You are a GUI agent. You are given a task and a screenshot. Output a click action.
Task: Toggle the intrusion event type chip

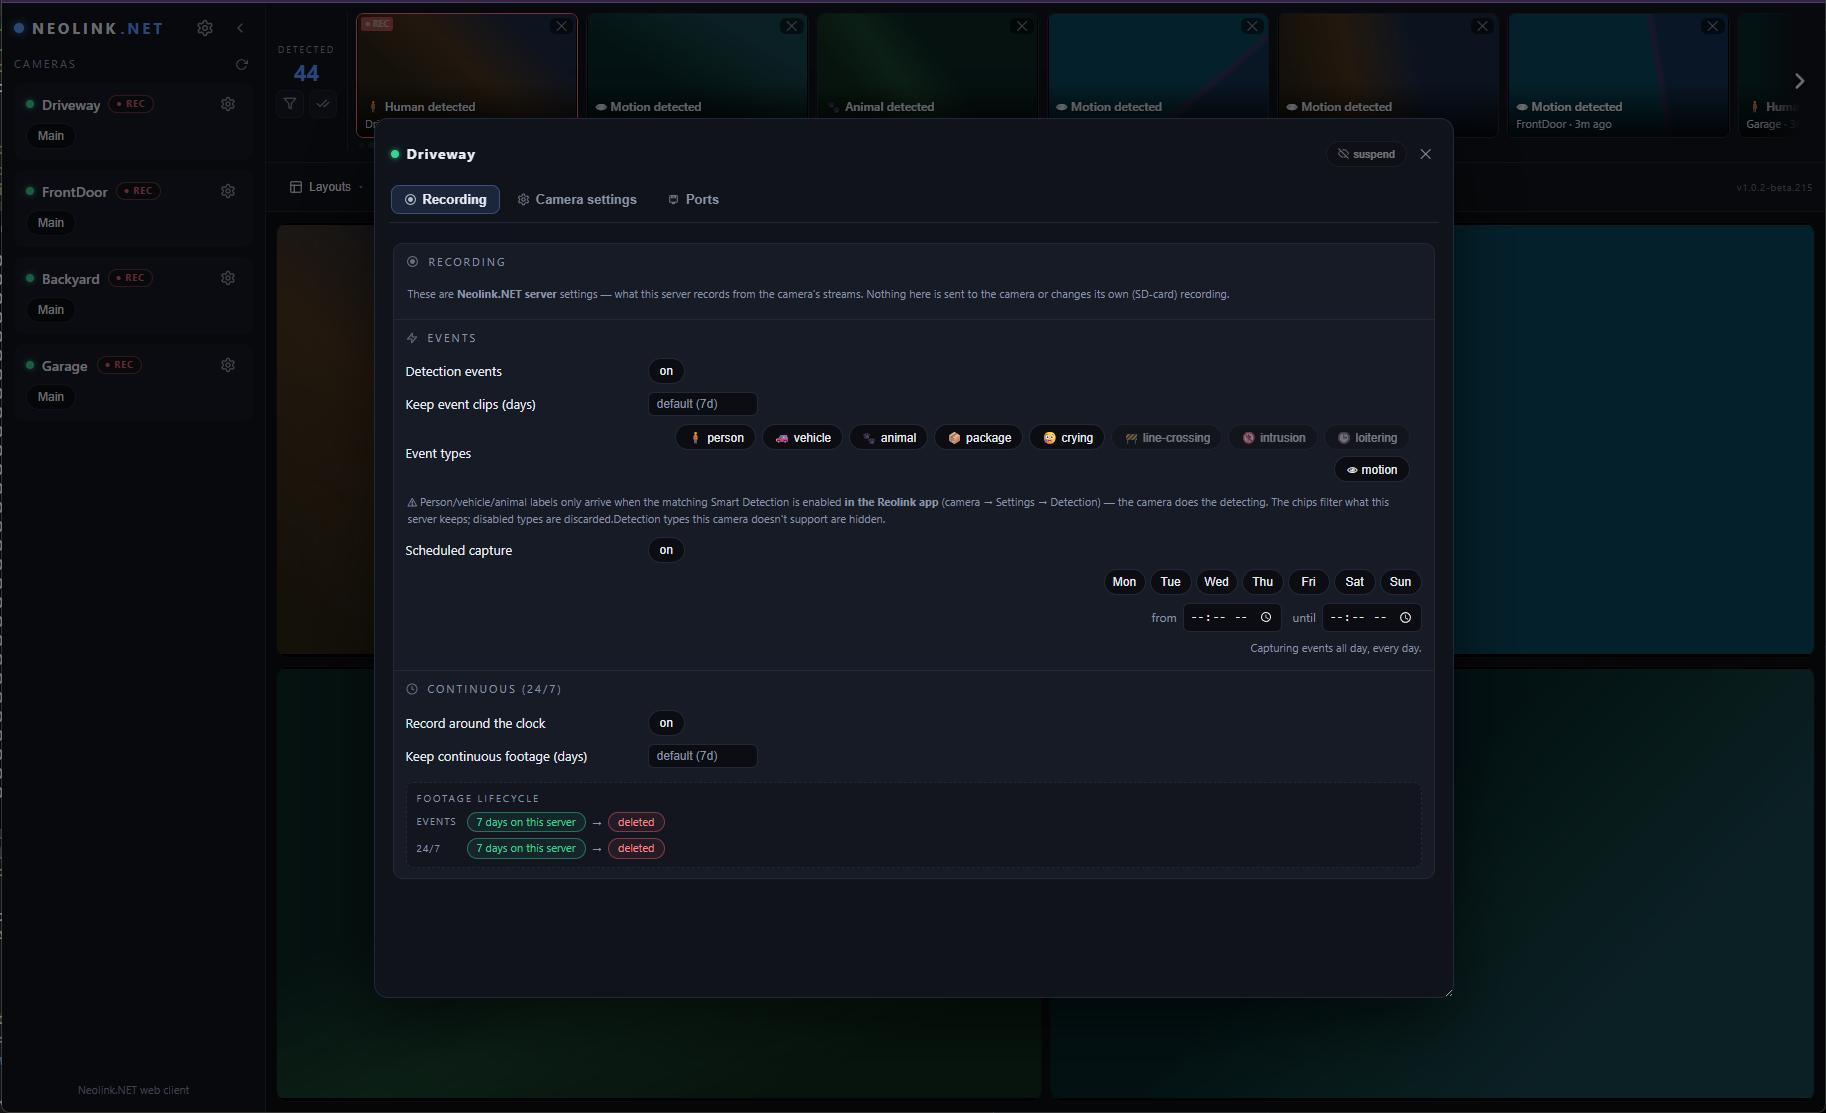pyautogui.click(x=1273, y=438)
